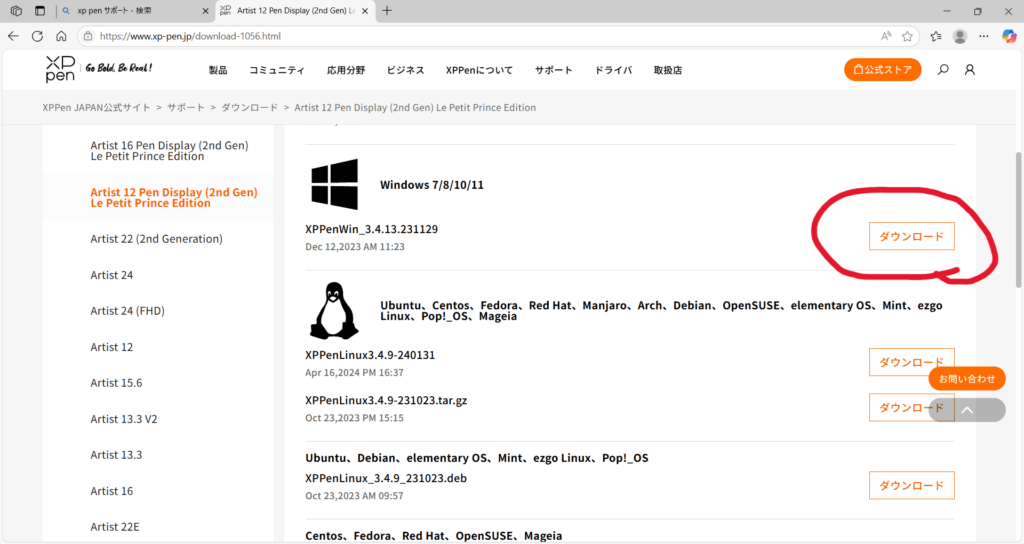Open browser profile avatar icon
The height and width of the screenshot is (544, 1024).
[960, 36]
